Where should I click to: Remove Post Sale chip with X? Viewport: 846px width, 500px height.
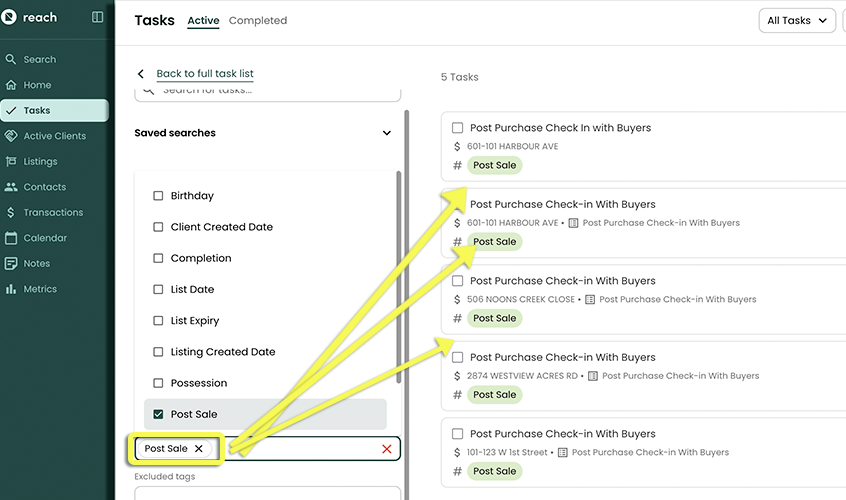199,449
